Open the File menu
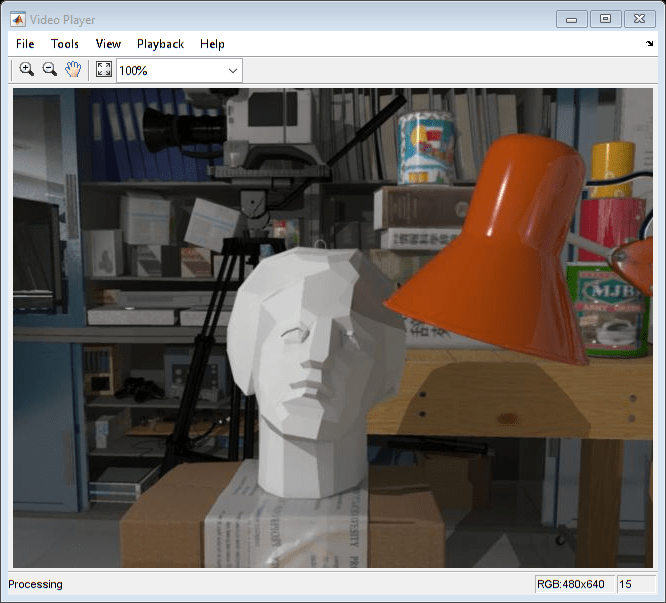The height and width of the screenshot is (603, 666). click(25, 44)
